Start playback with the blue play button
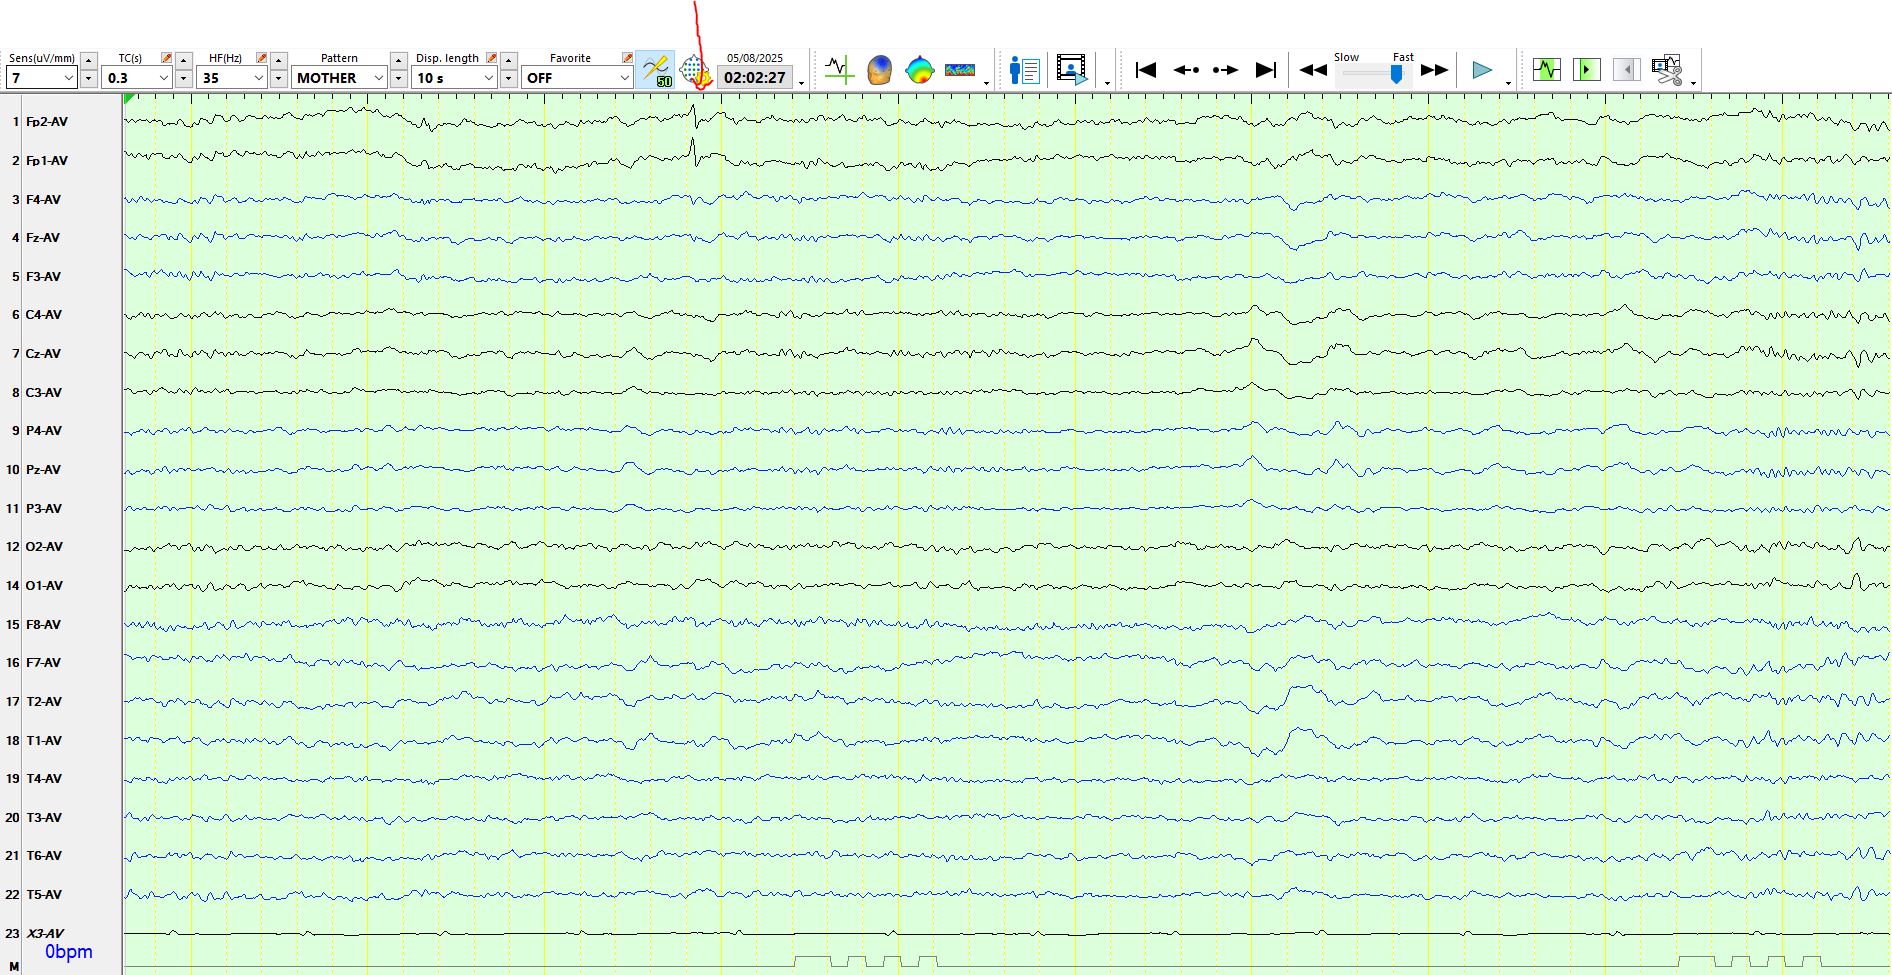The height and width of the screenshot is (975, 1892). 1482,70
